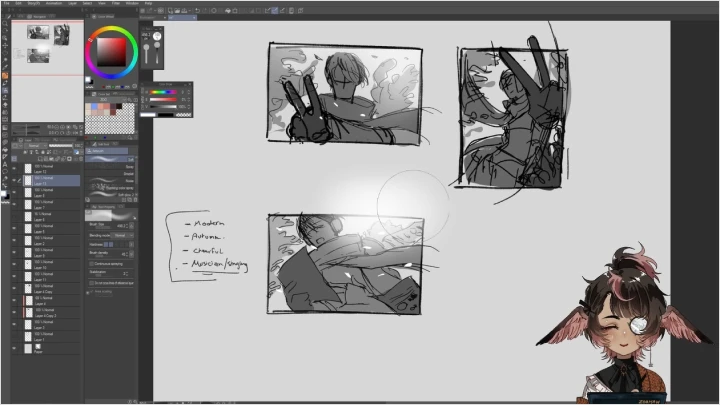Toggle the Continuous spraying checkbox

(91, 263)
